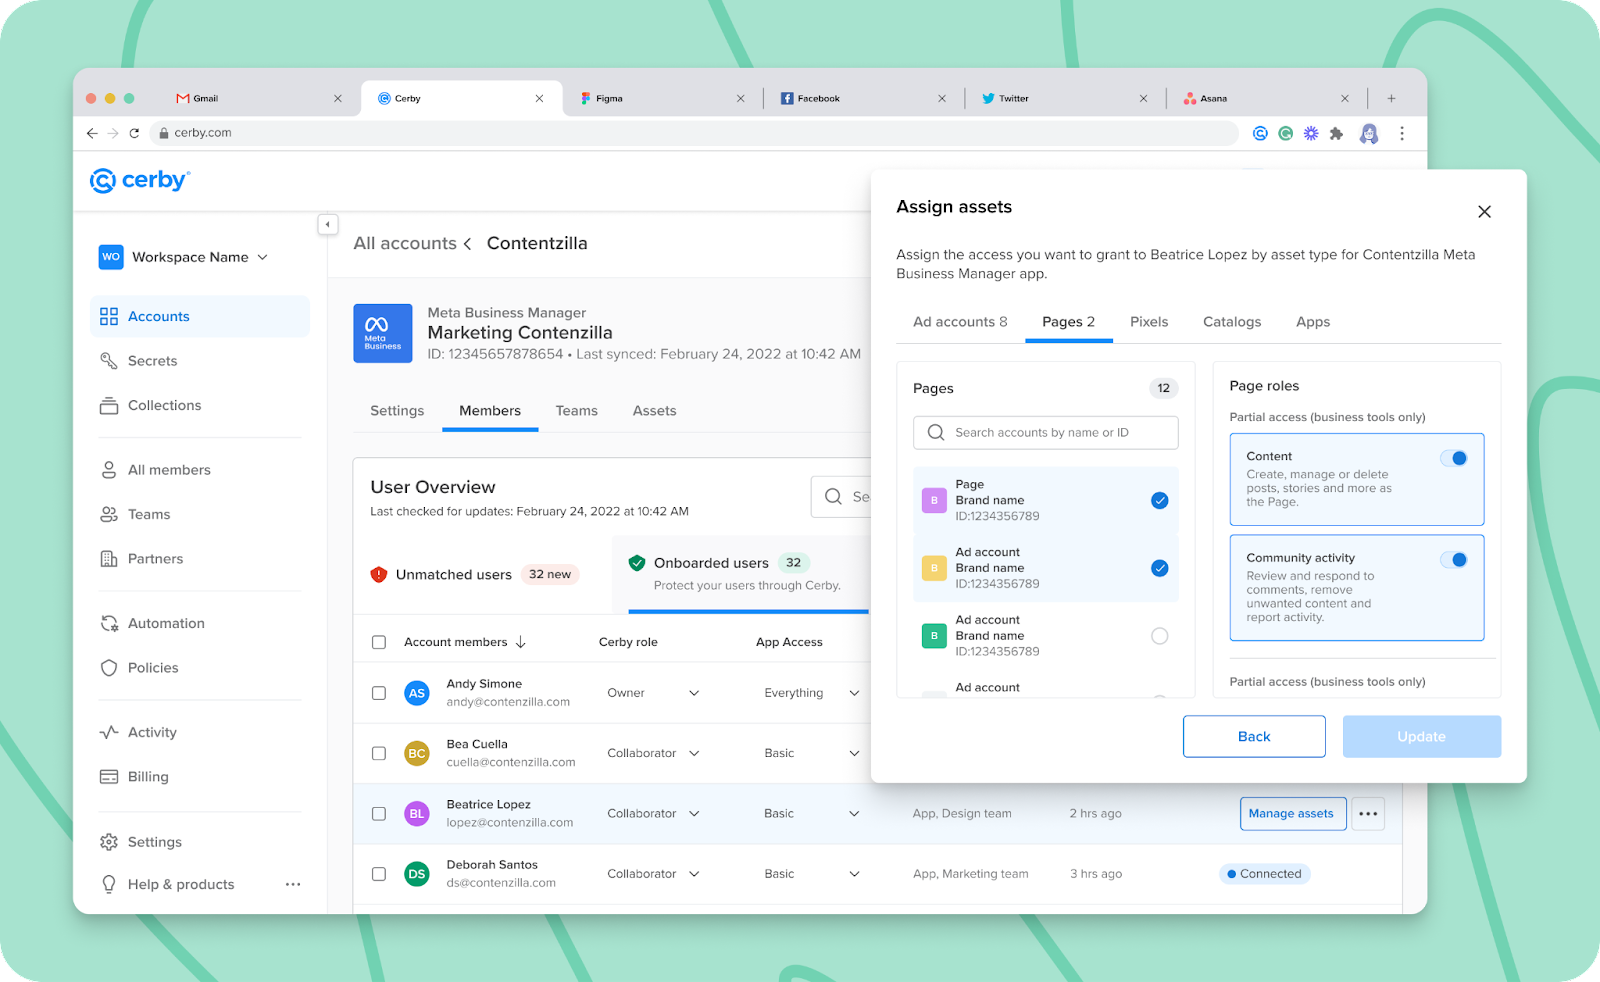Image resolution: width=1600 pixels, height=982 pixels.
Task: Select all account members checkbox
Action: (x=379, y=642)
